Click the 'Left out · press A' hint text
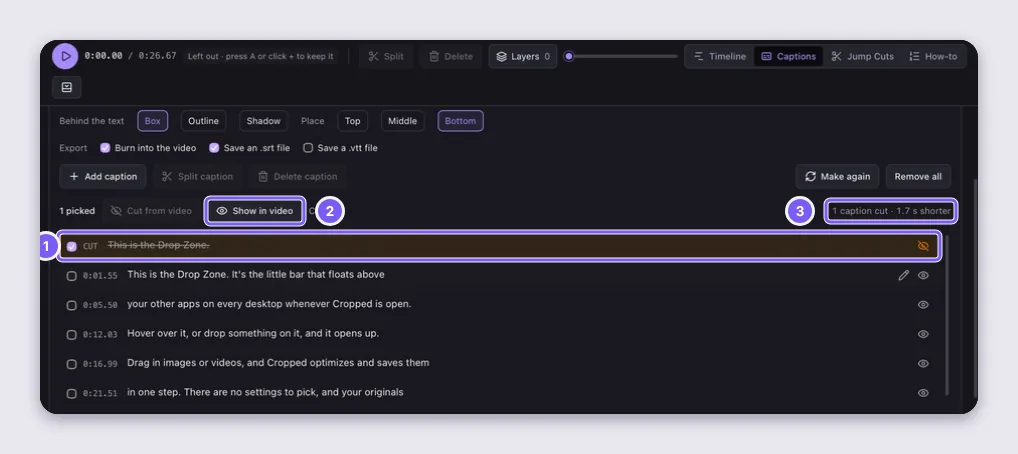Screen dimensions: 1018x454 (260, 57)
